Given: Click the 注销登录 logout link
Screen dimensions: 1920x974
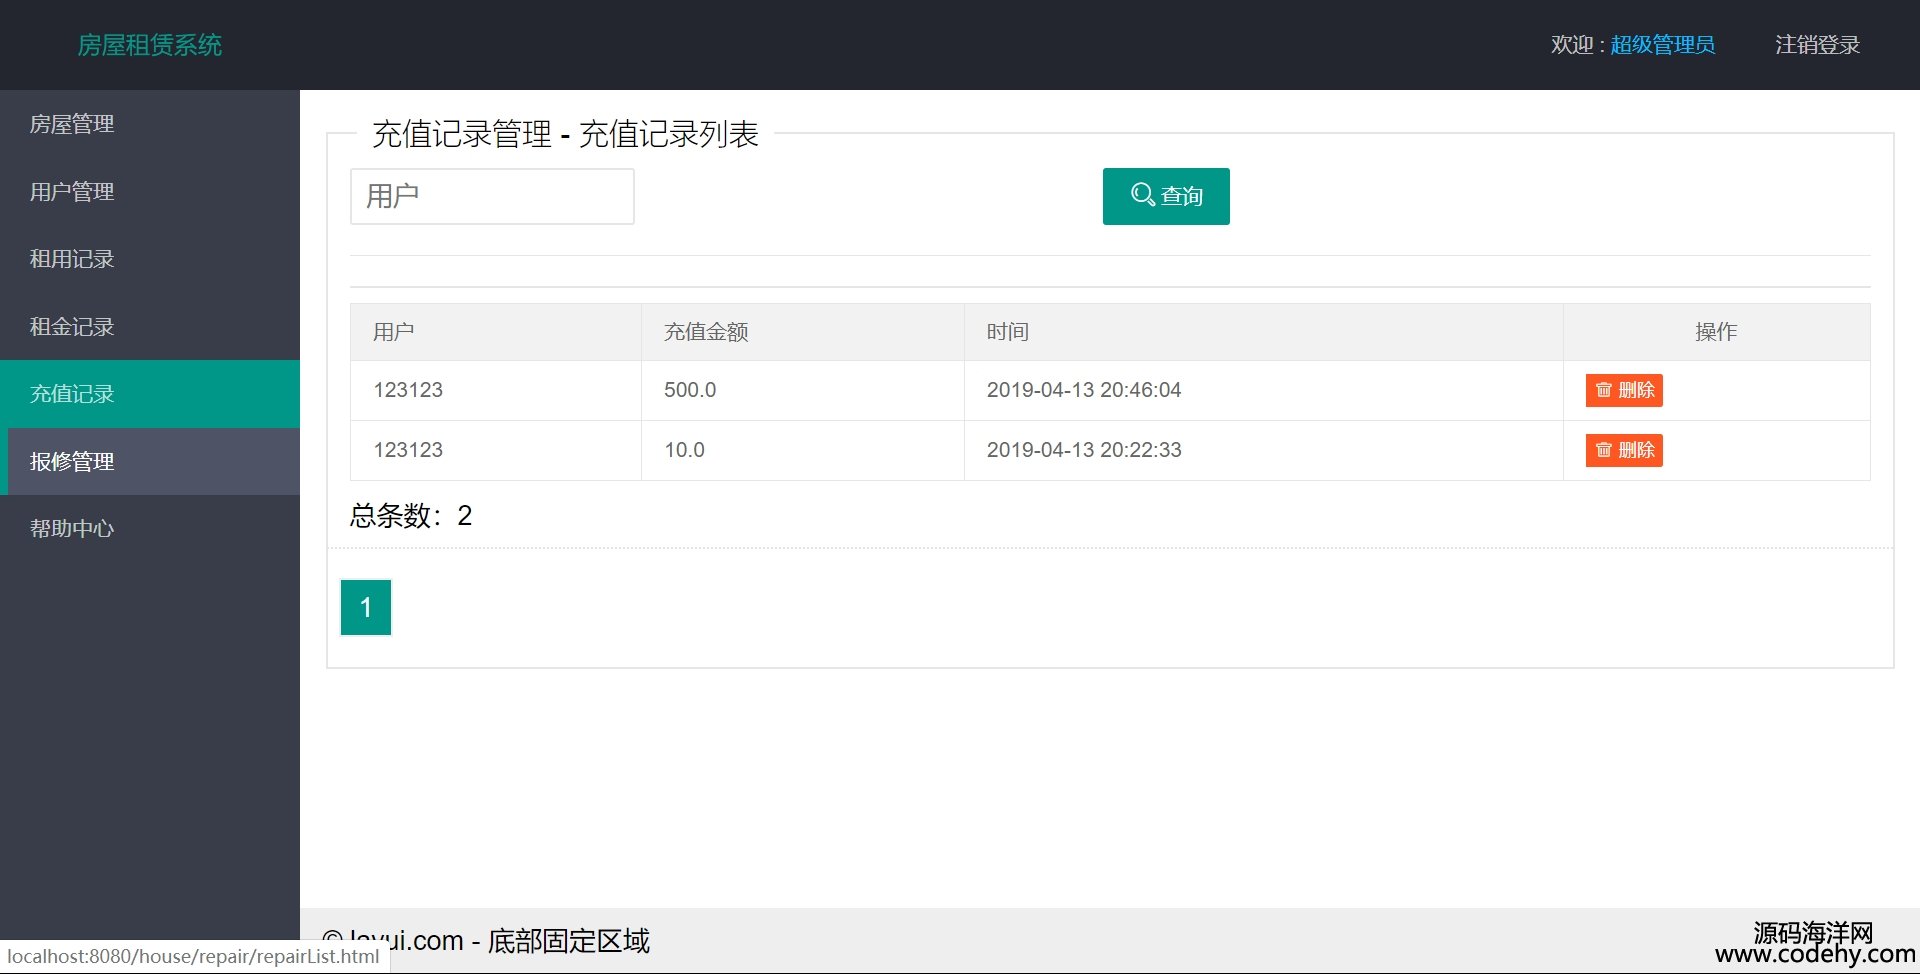Looking at the screenshot, I should pyautogui.click(x=1817, y=45).
